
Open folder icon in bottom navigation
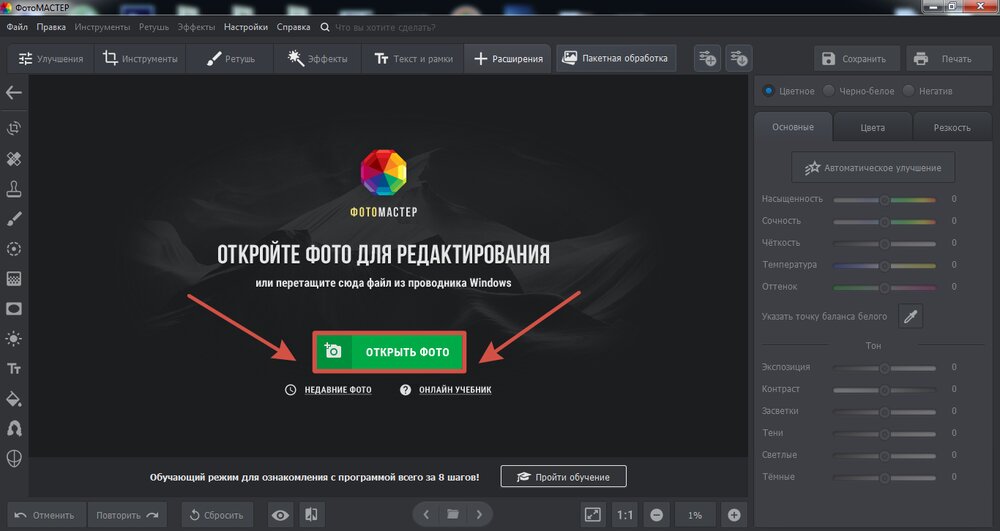coord(453,514)
